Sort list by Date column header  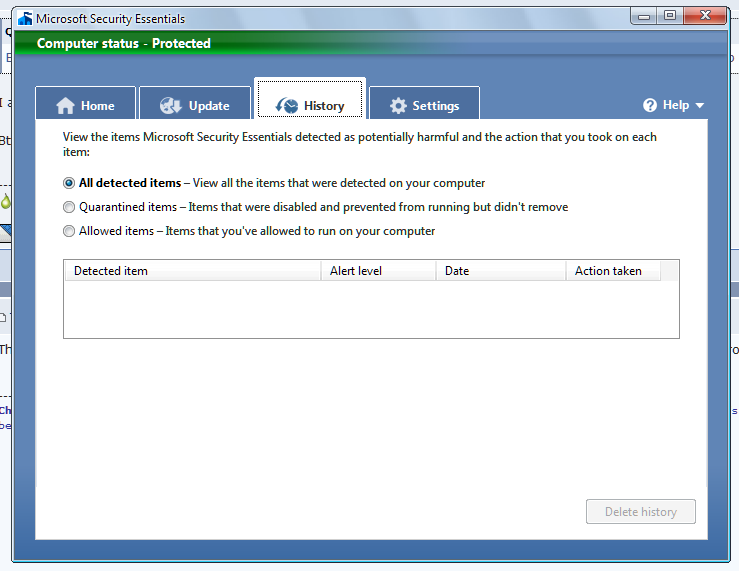[501, 271]
